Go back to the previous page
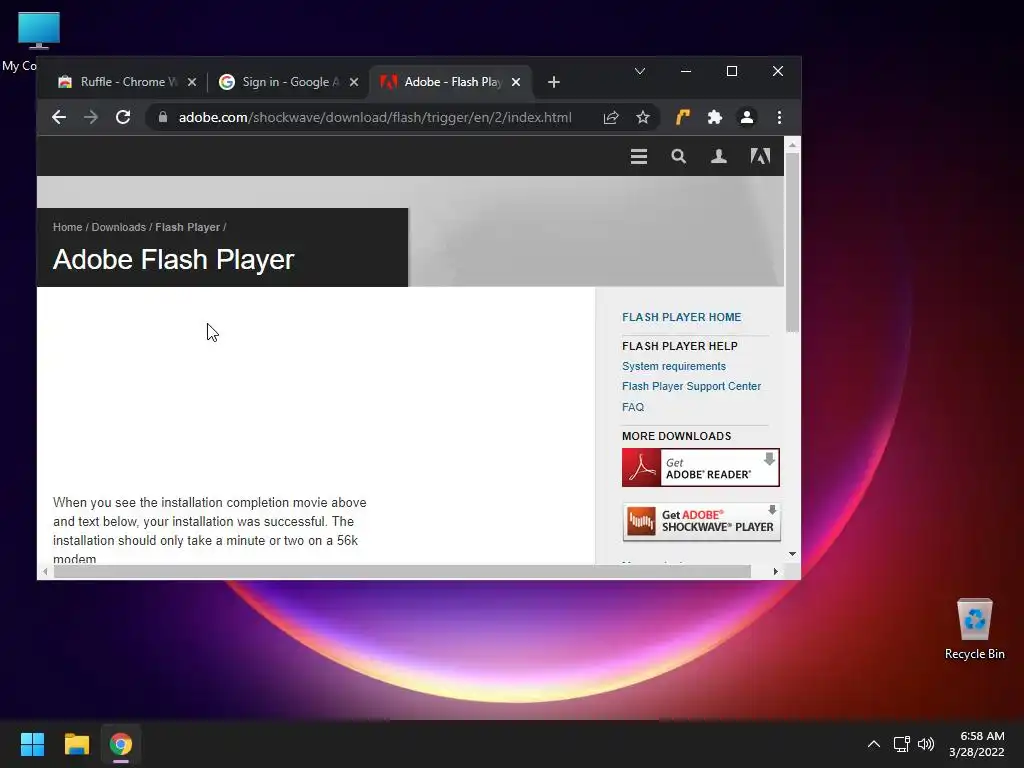Viewport: 1024px width, 768px height. coord(59,118)
